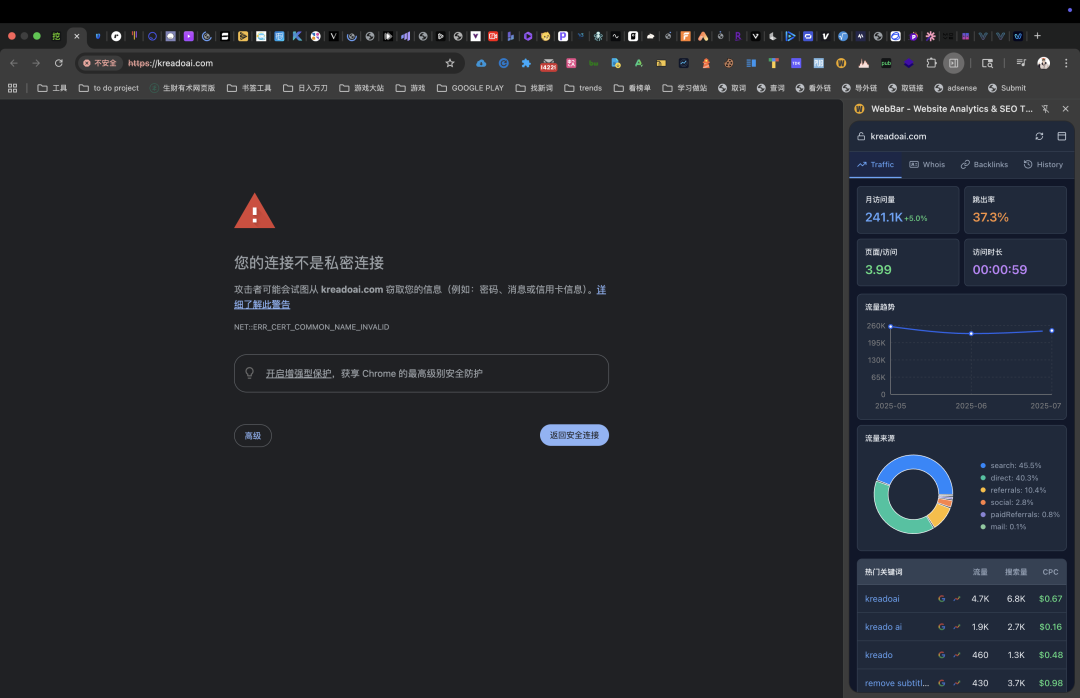Screen dimensions: 1080x698
Task: Open a new browser tab
Action: pos(1037,36)
